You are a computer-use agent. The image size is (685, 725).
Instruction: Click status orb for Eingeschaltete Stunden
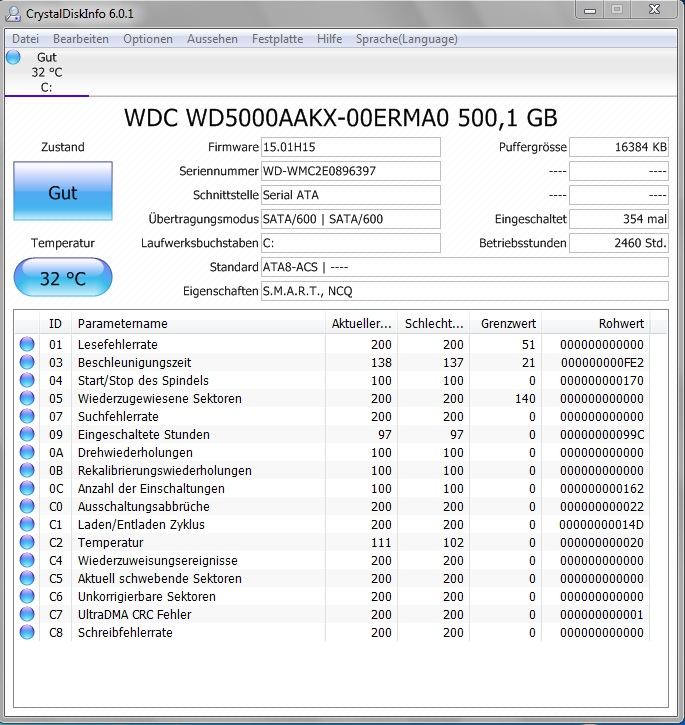27,434
